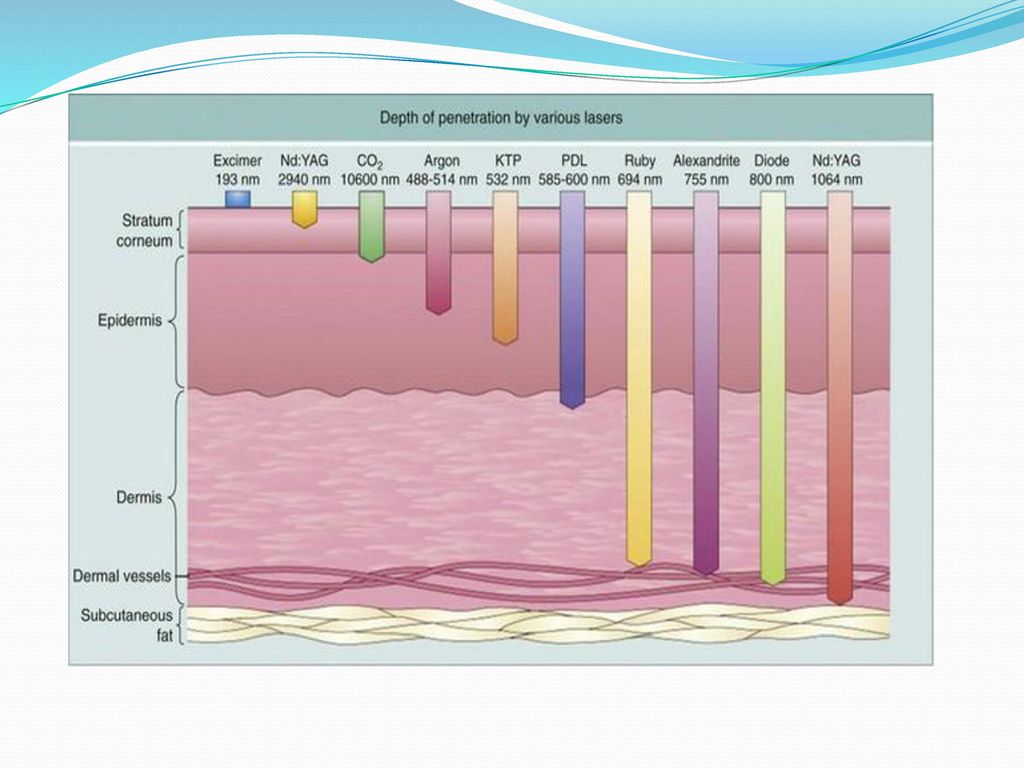This screenshot has height=768, width=1024.
Task: Select the light green Diode laser bar
Action: click(773, 388)
